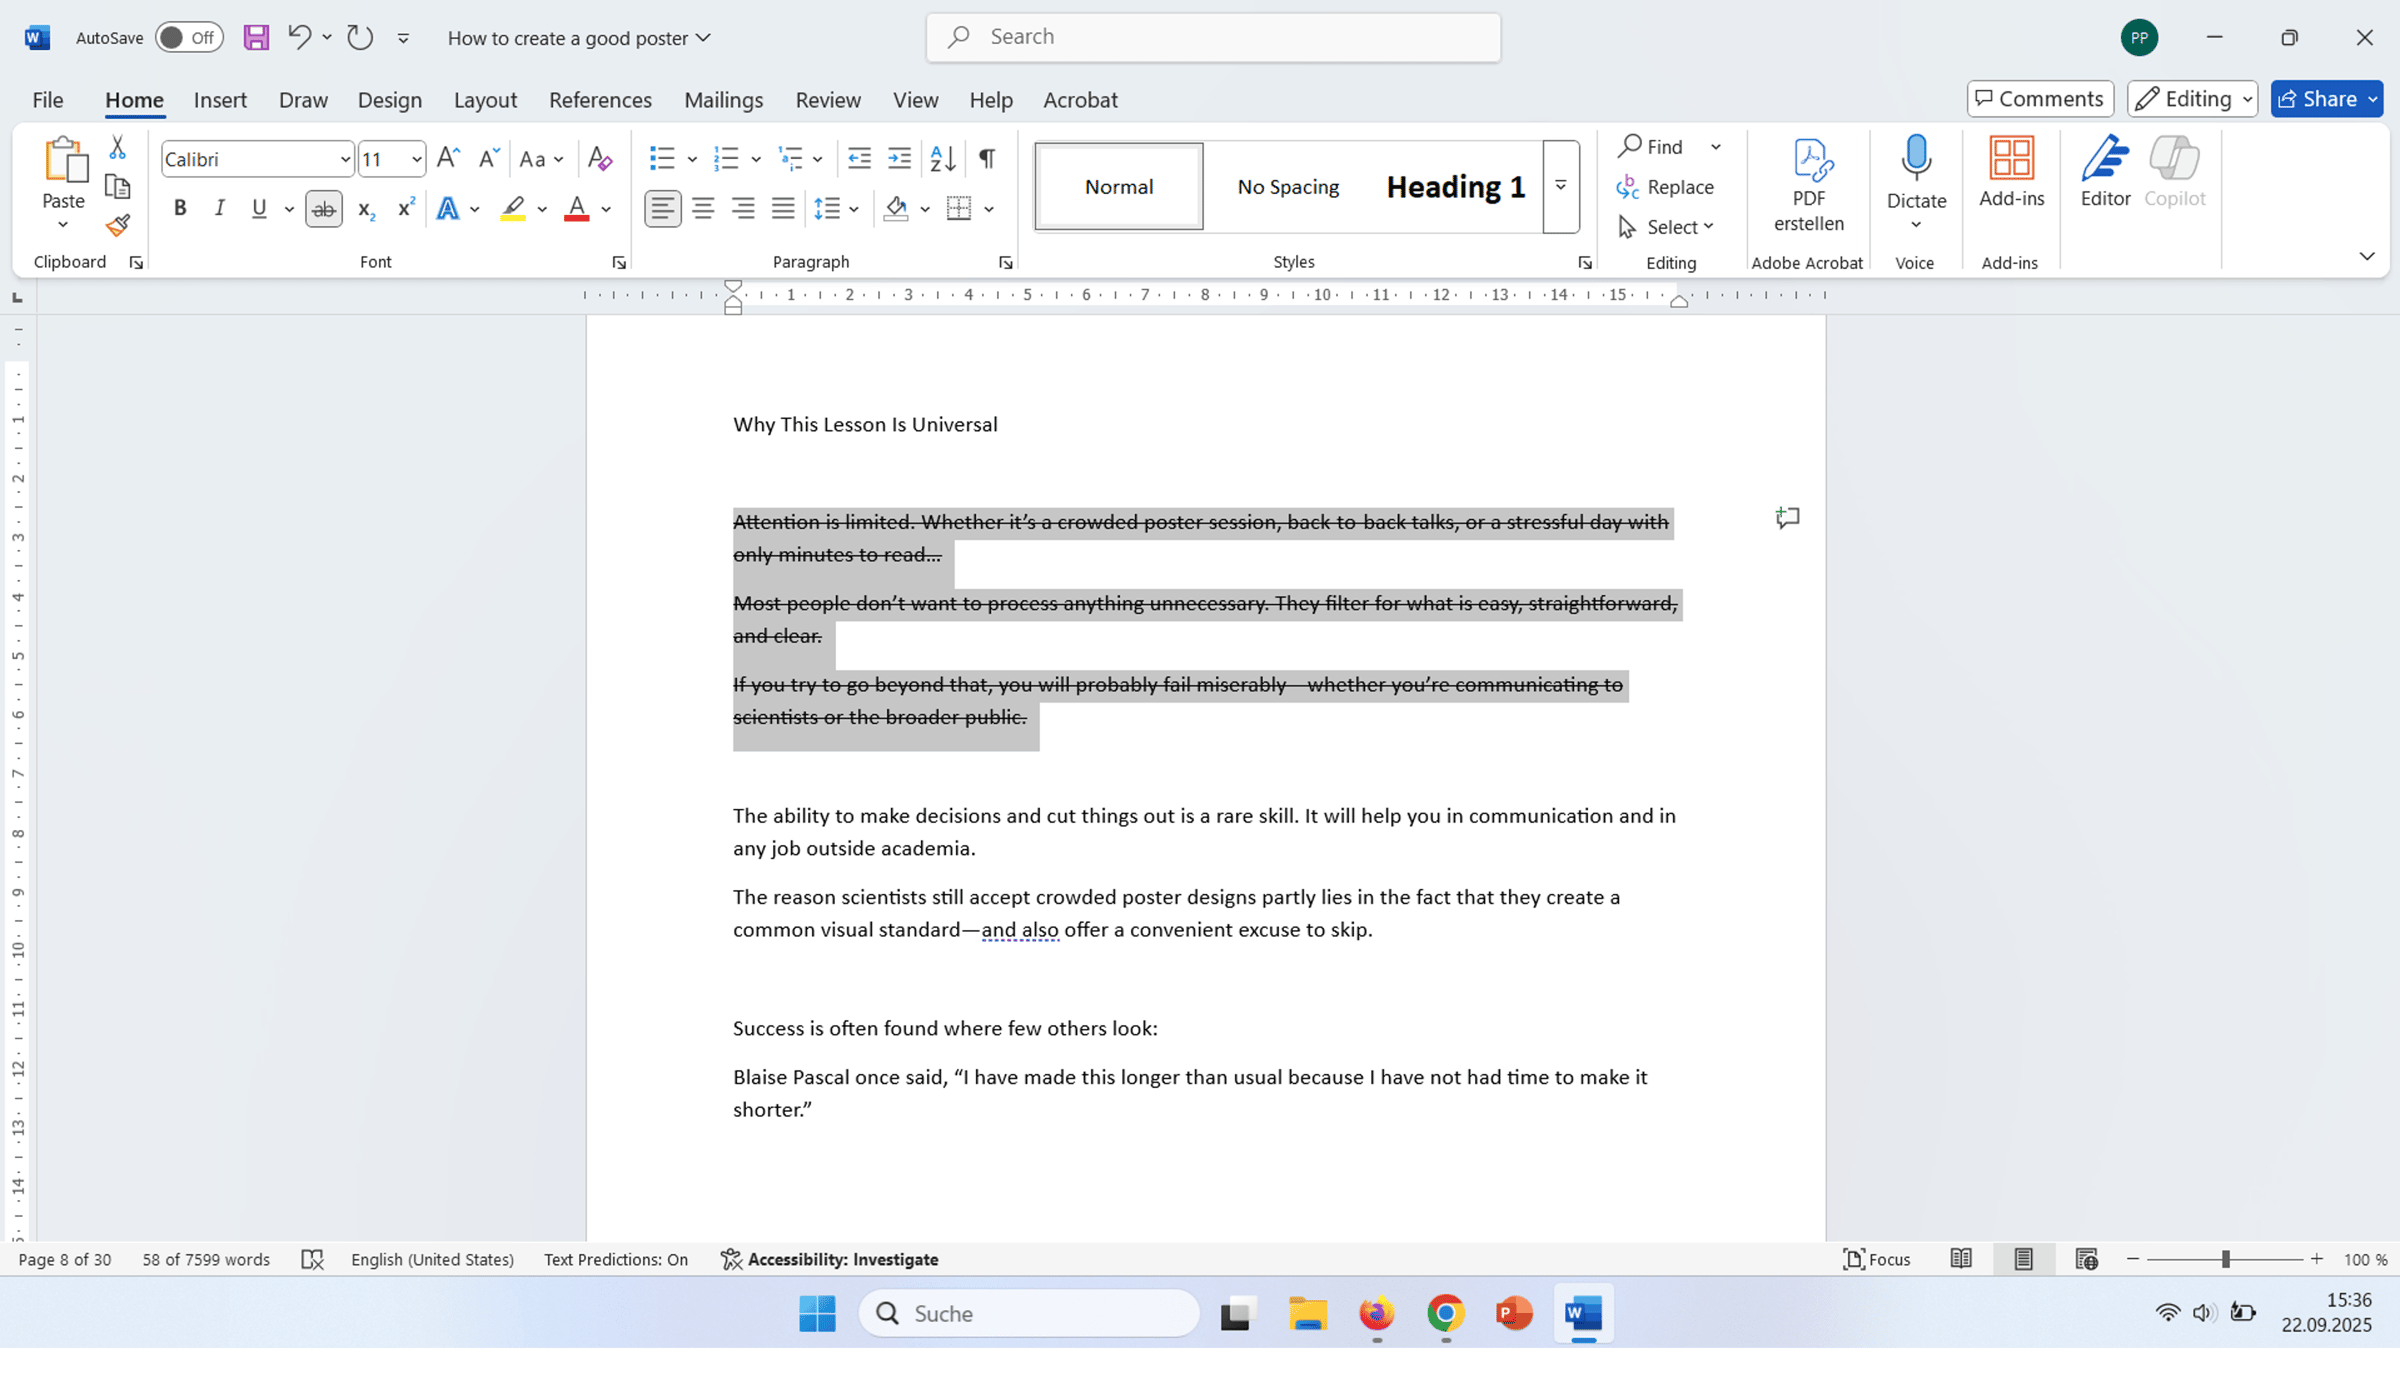Click the red font color swatch
This screenshot has width=2400, height=1391.
576,209
